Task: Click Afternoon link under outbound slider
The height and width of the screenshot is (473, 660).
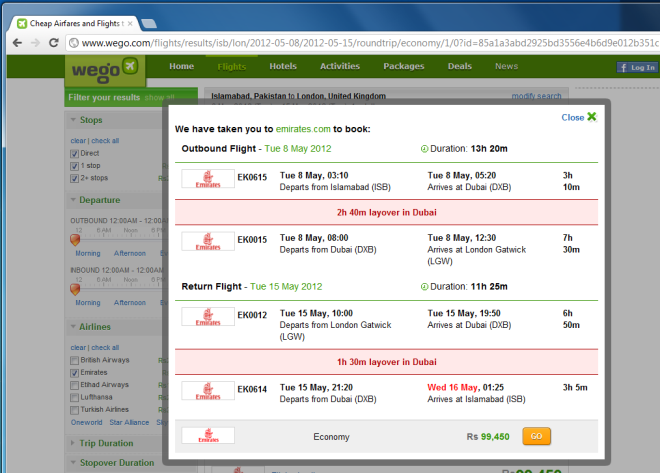Action: point(130,253)
